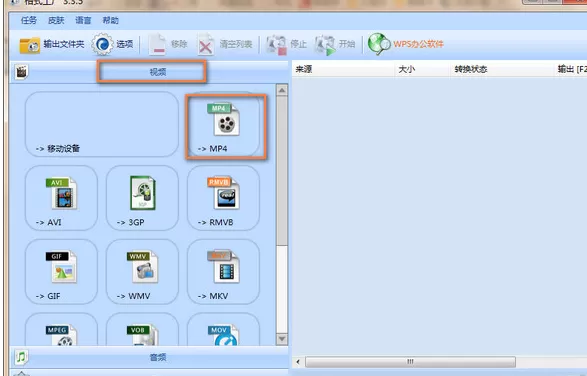The width and height of the screenshot is (587, 376).
Task: Sort by the 来源 column header
Action: [x=343, y=69]
